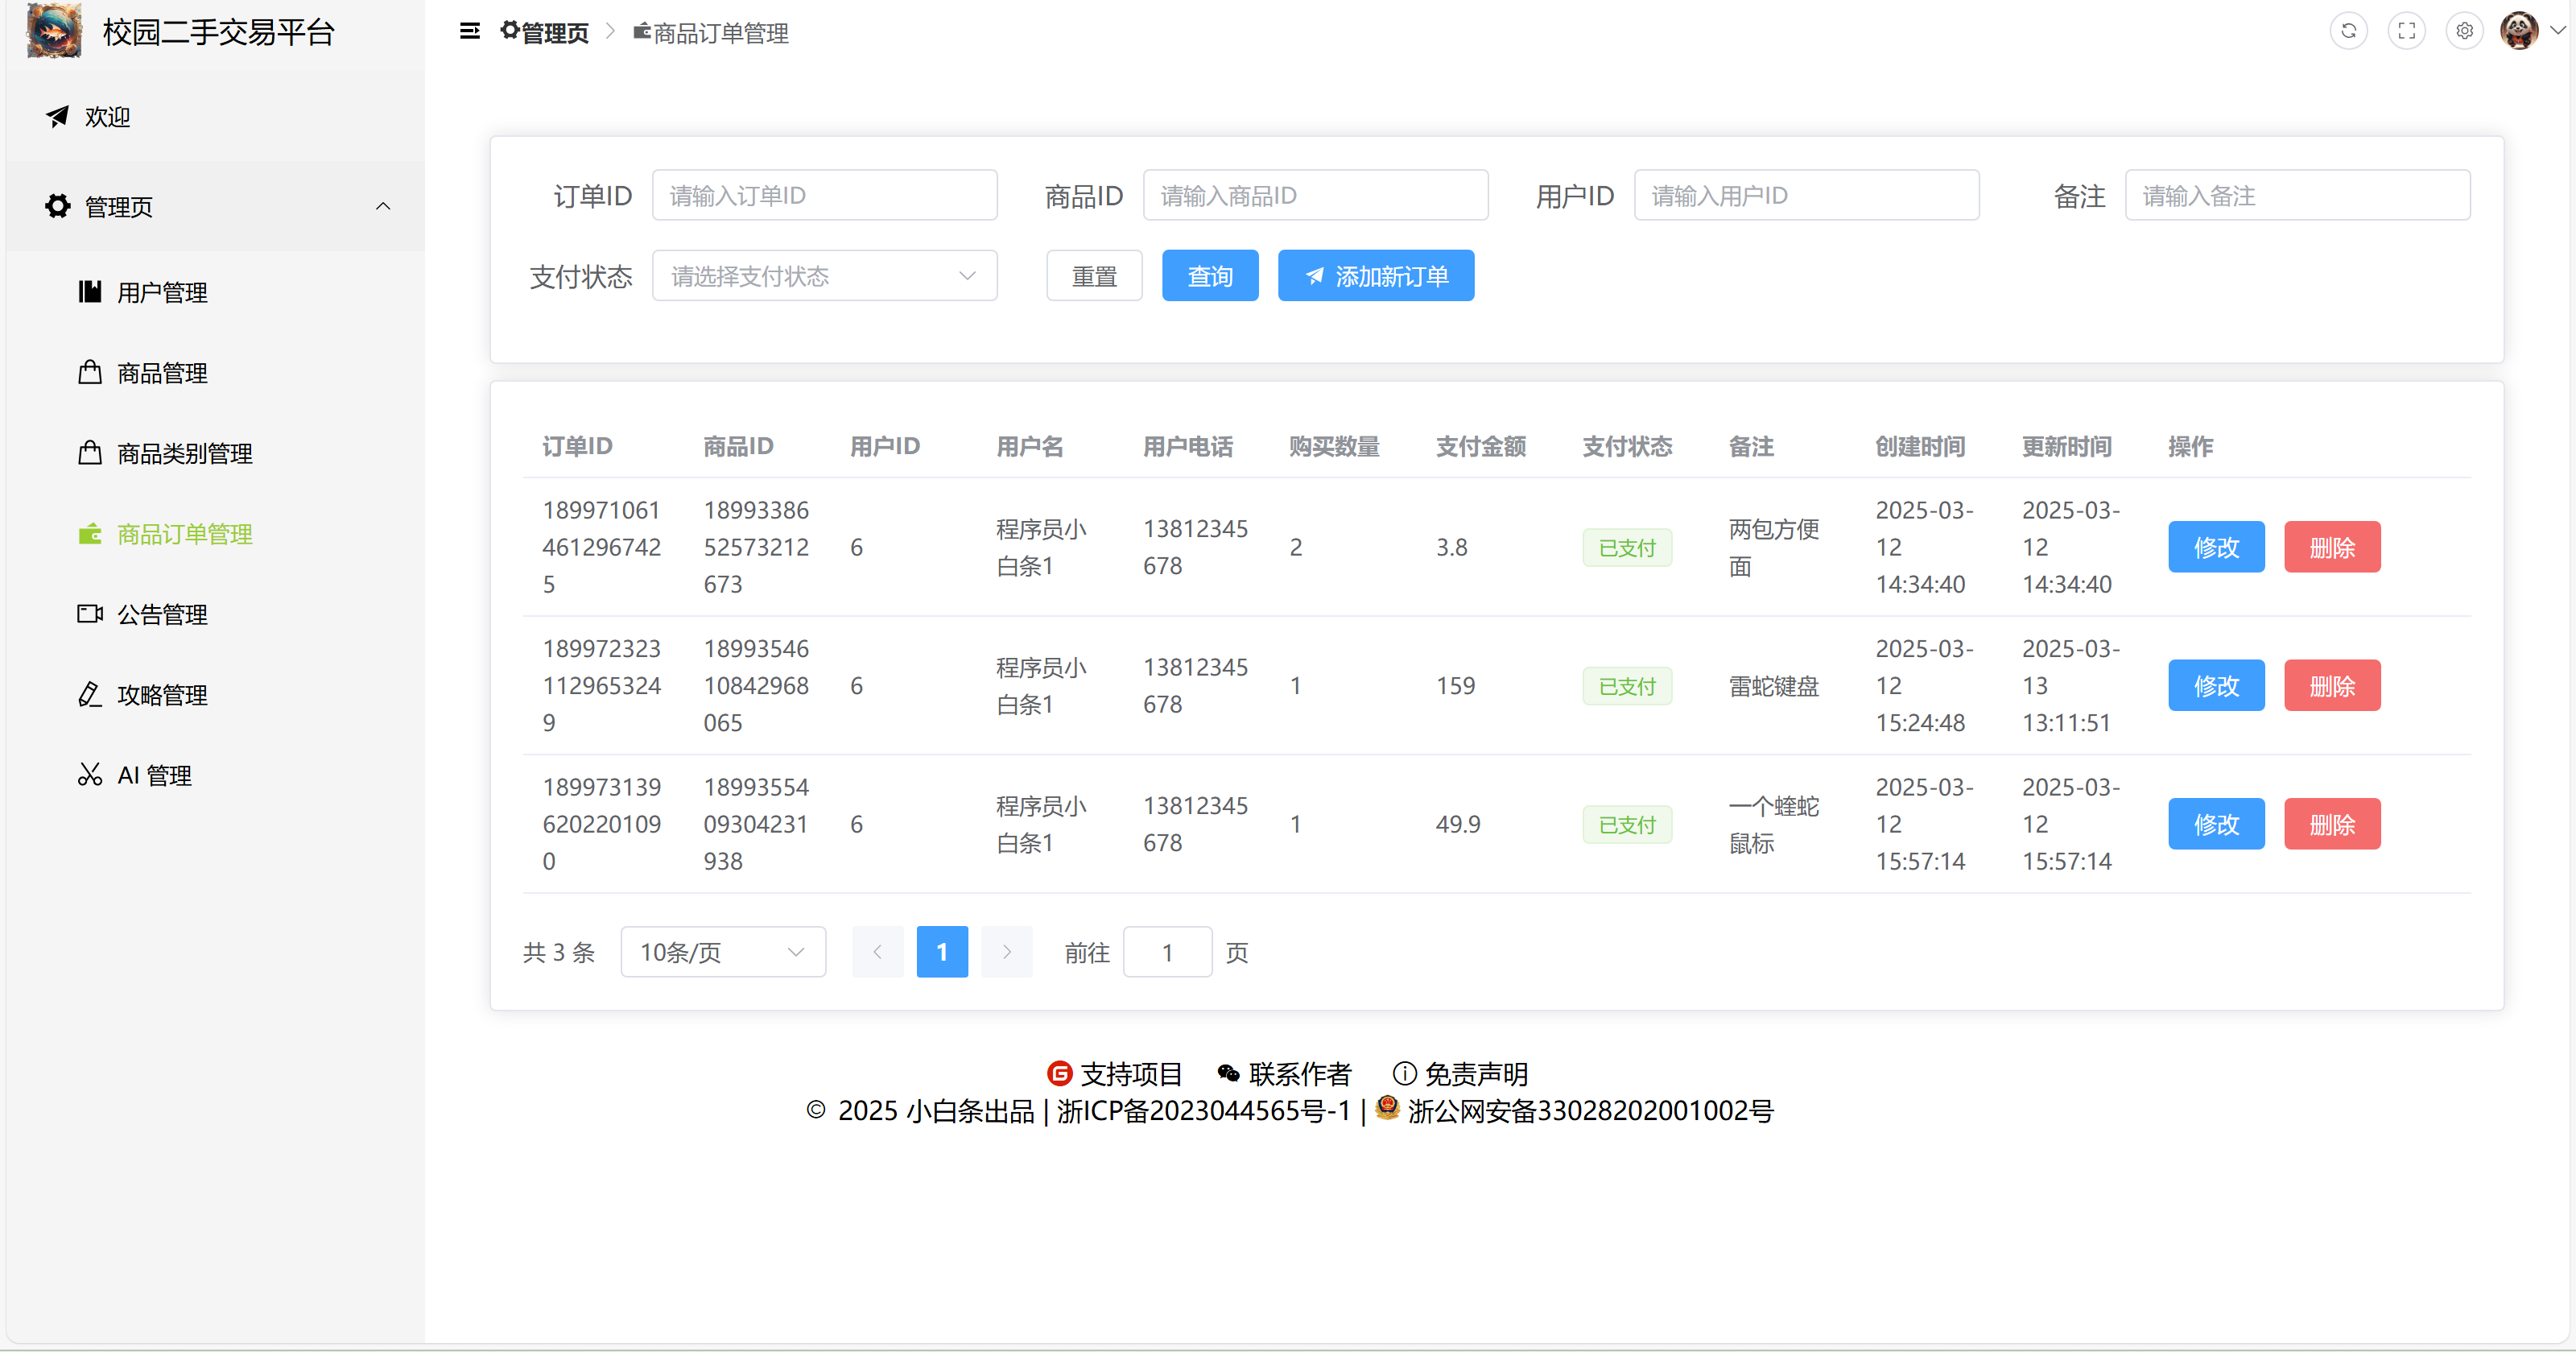Go to 用户管理 in sidebar

(x=162, y=292)
